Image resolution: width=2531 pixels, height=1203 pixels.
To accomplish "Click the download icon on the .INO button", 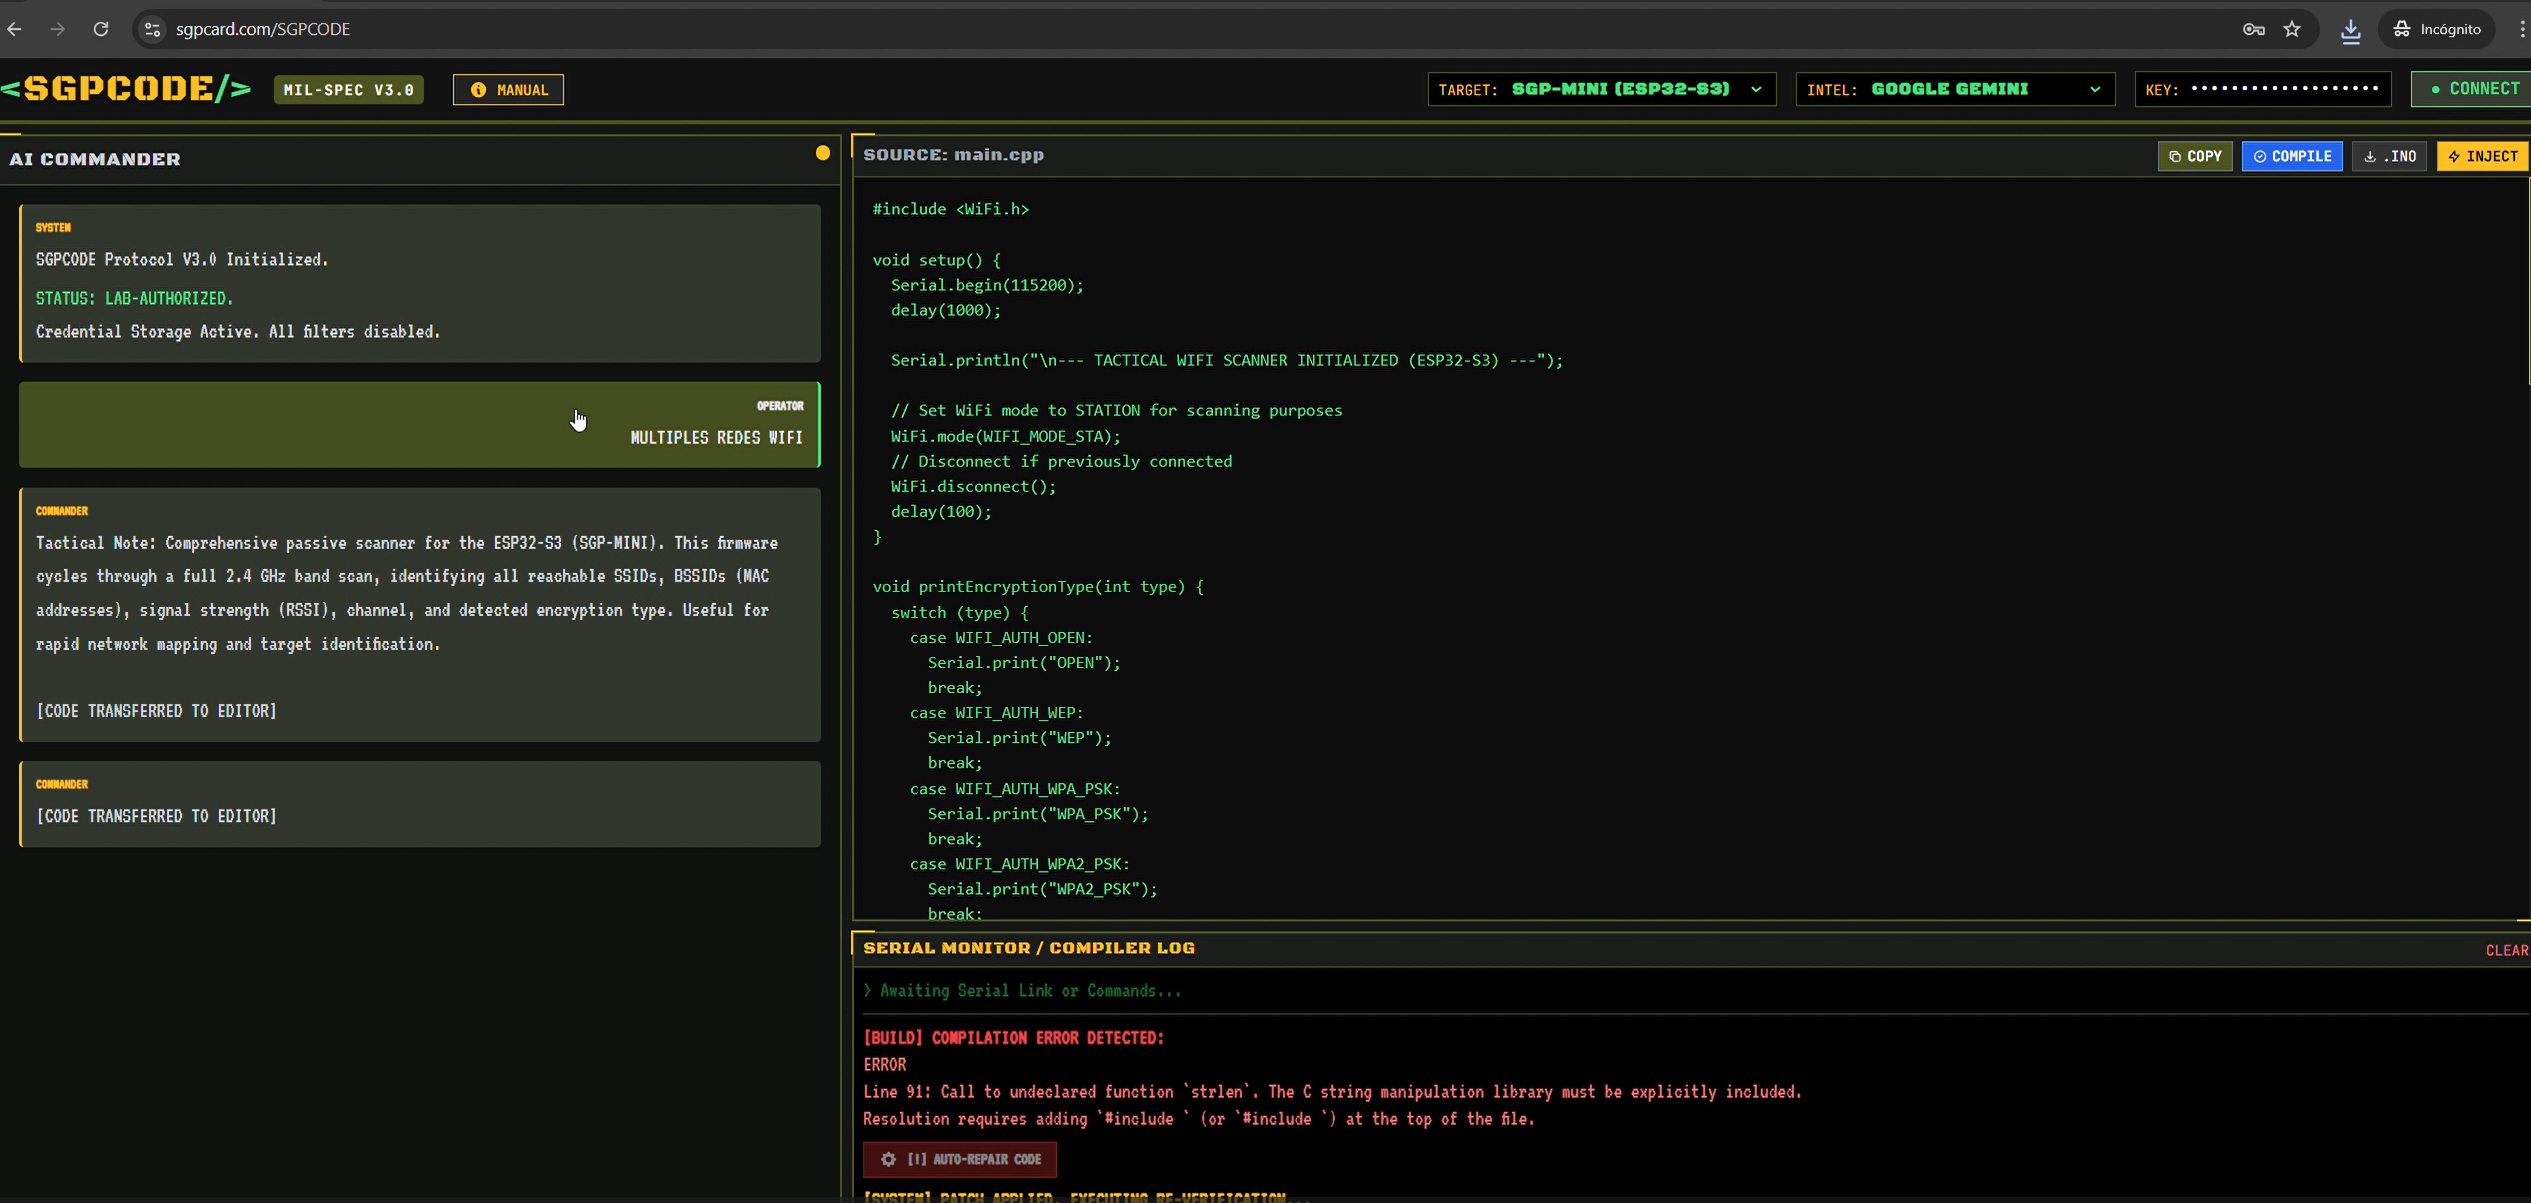I will coord(2370,156).
